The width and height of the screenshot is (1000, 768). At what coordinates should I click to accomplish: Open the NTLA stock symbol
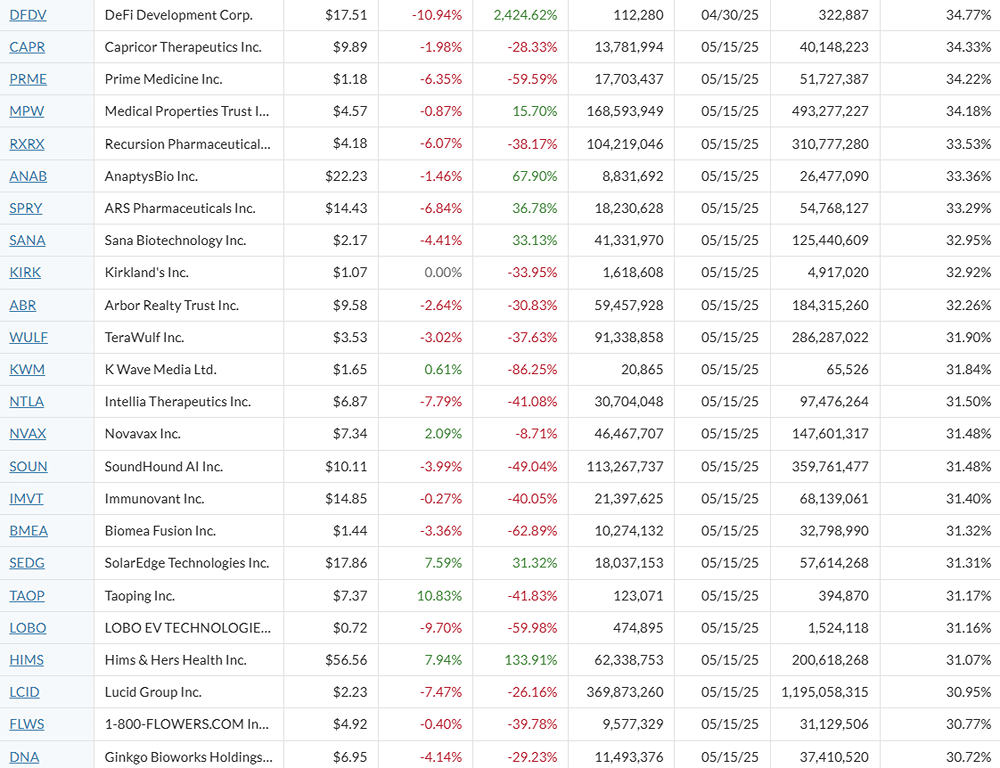point(27,401)
